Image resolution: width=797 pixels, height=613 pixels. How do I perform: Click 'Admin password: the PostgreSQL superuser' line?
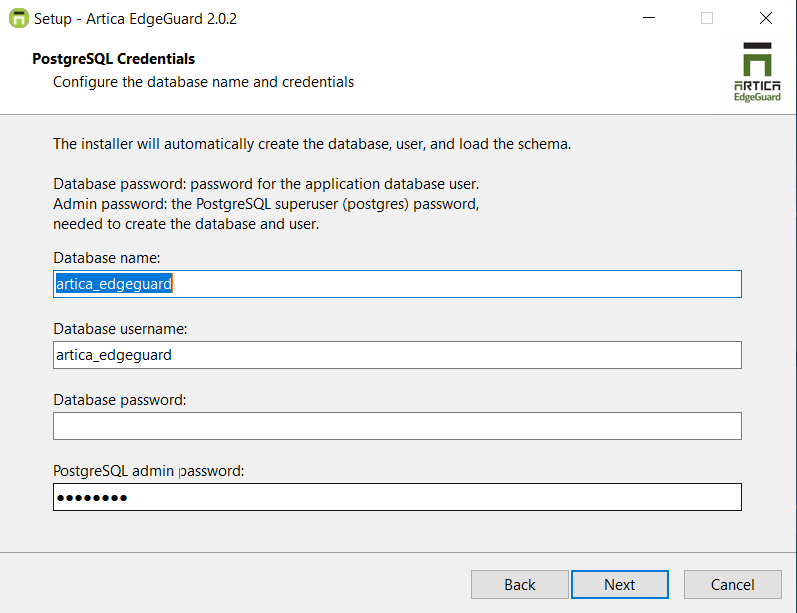[266, 204]
